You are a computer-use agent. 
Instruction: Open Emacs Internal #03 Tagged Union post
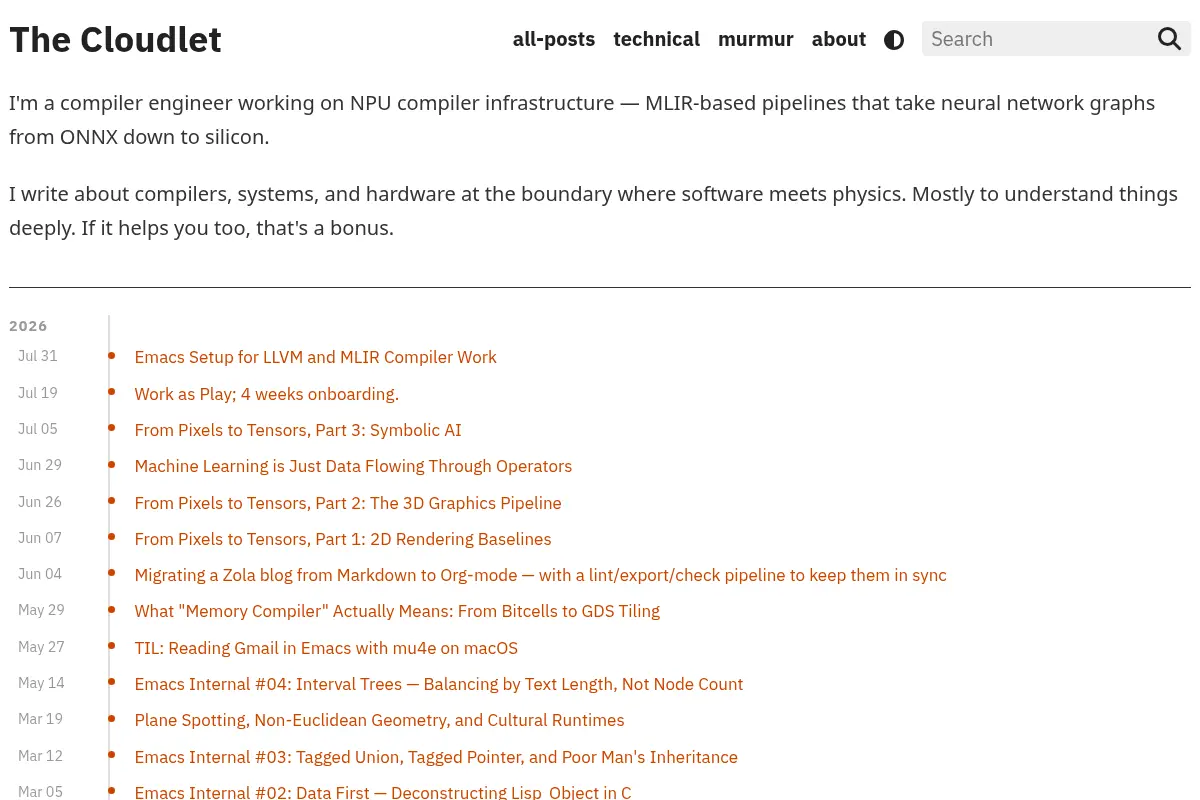tap(436, 757)
